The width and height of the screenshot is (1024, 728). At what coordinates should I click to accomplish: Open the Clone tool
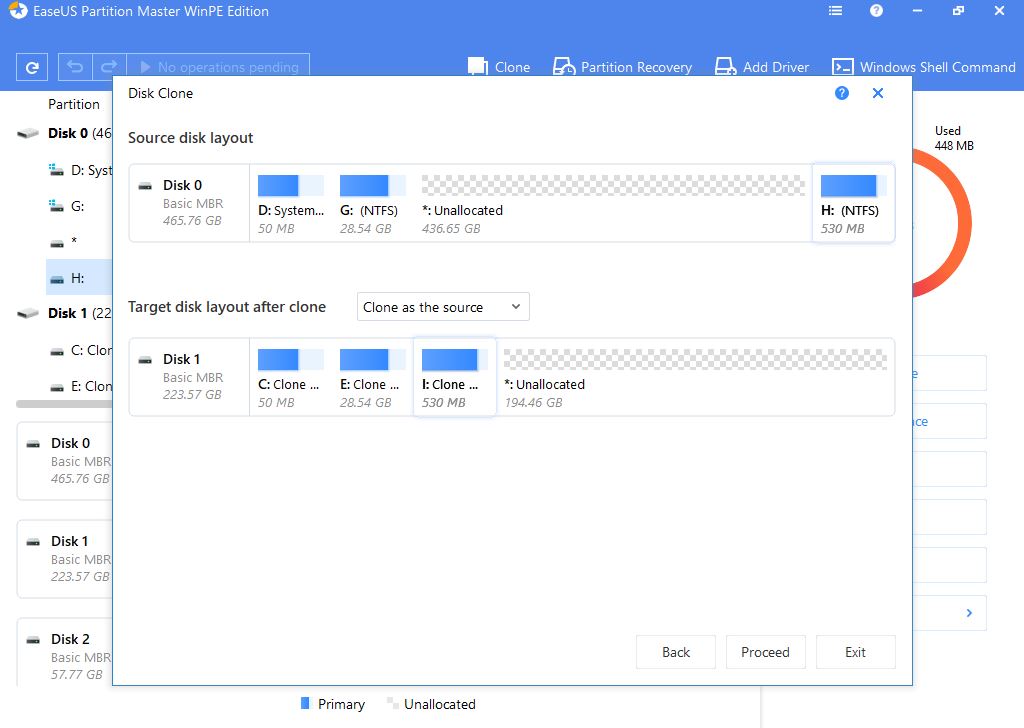pyautogui.click(x=499, y=67)
